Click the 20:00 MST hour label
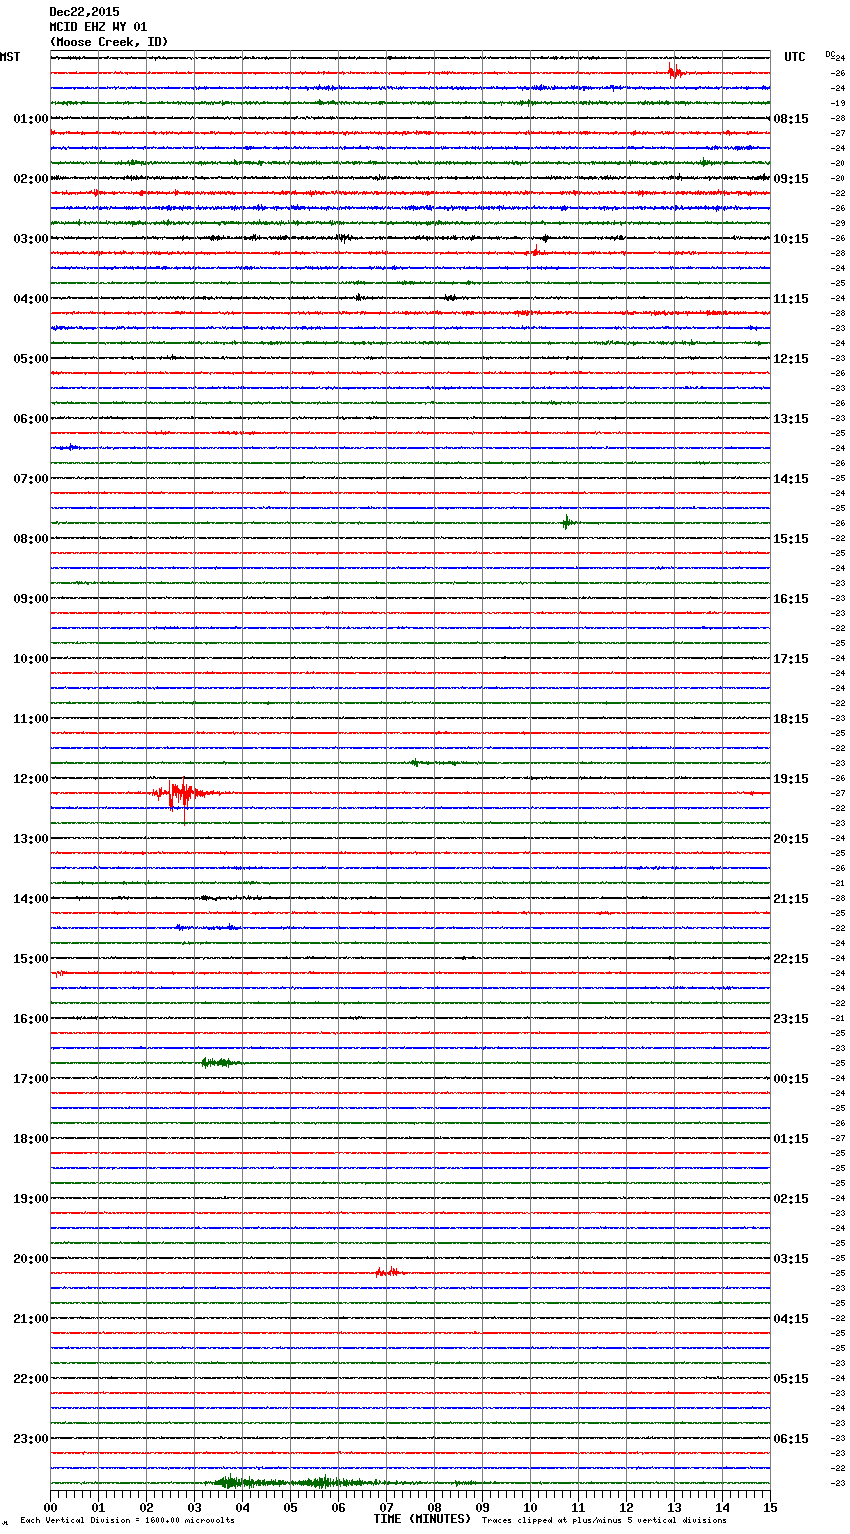Screen dimensions: 850x1534 [30, 1259]
